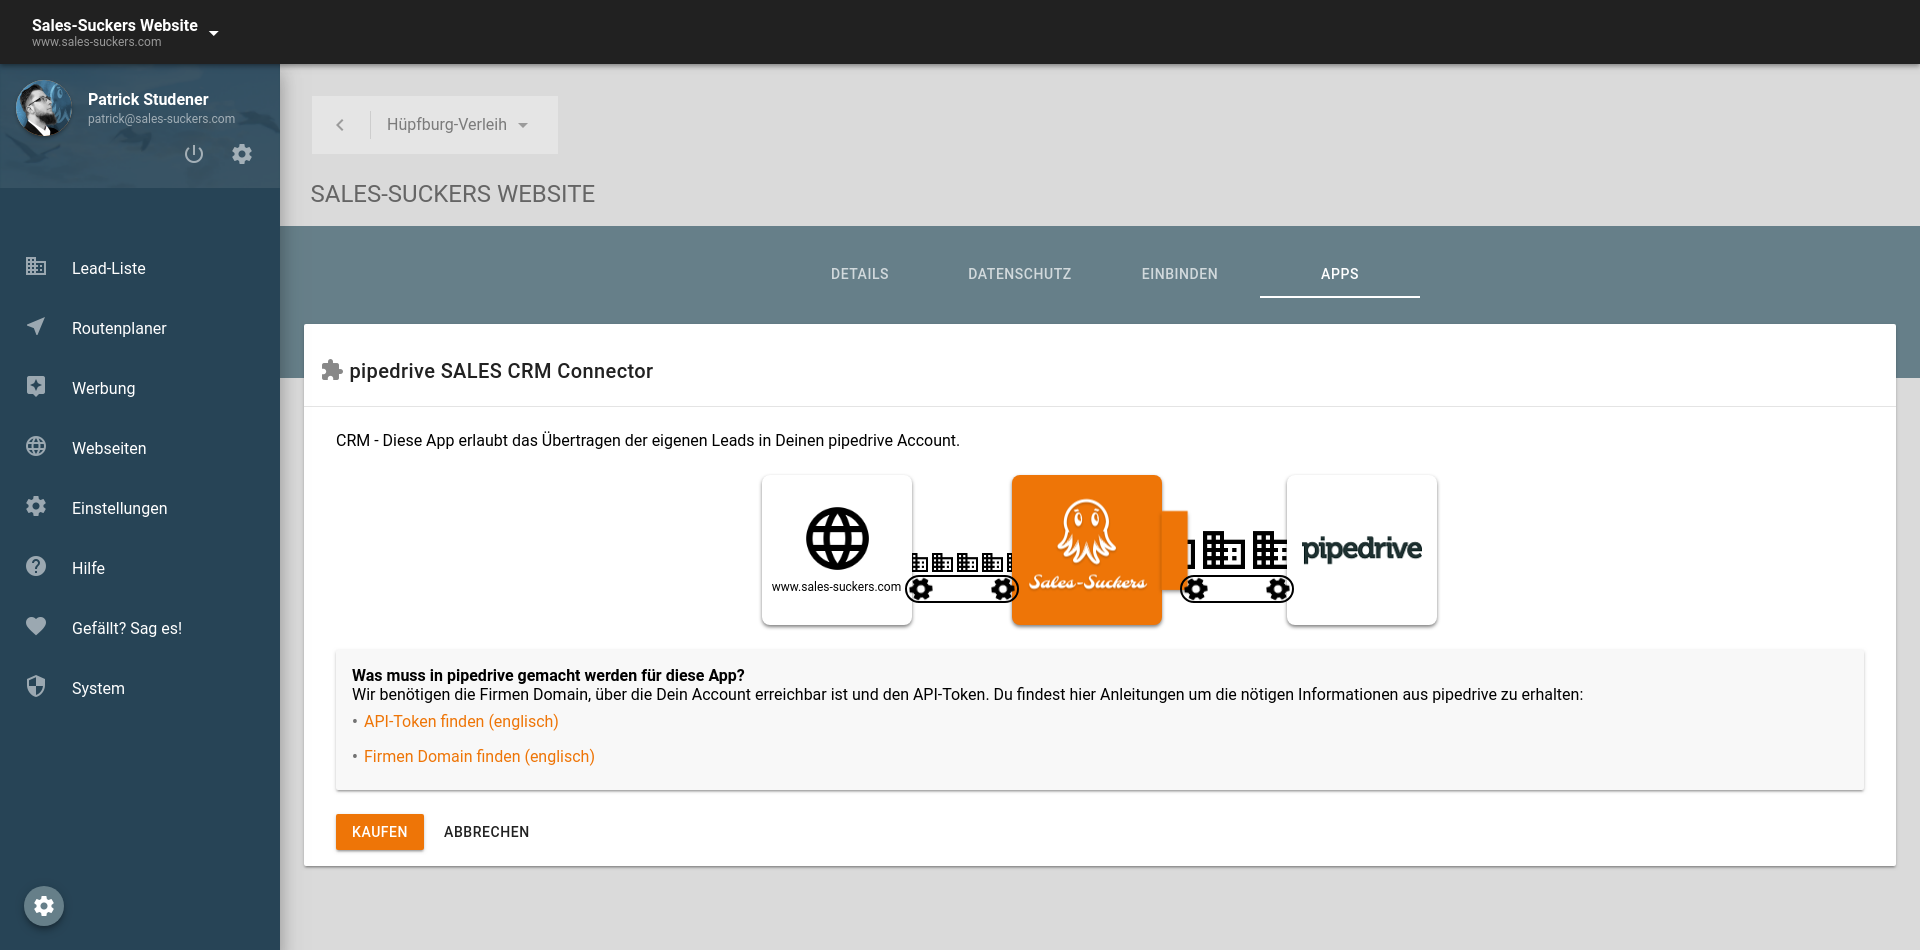The height and width of the screenshot is (950, 1920).
Task: Click the Hilfe question mark icon
Action: (36, 566)
